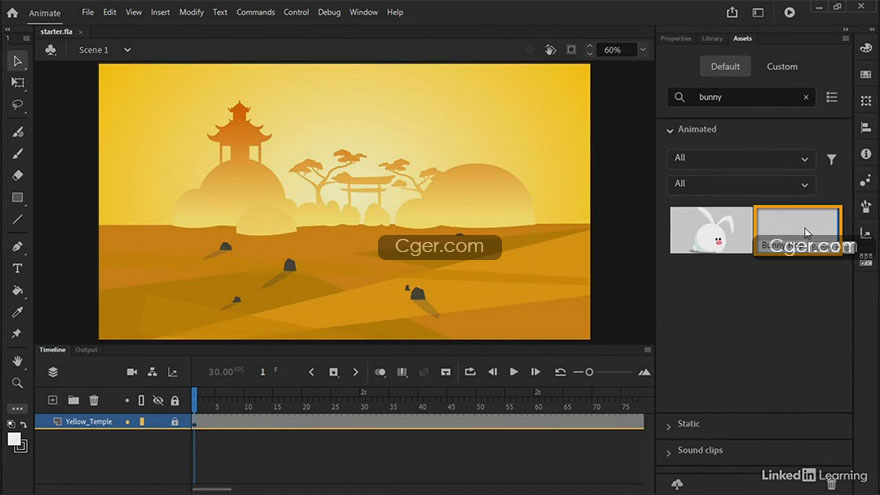Open the 60% zoom level dropdown
This screenshot has height=495, width=880.
coord(643,50)
